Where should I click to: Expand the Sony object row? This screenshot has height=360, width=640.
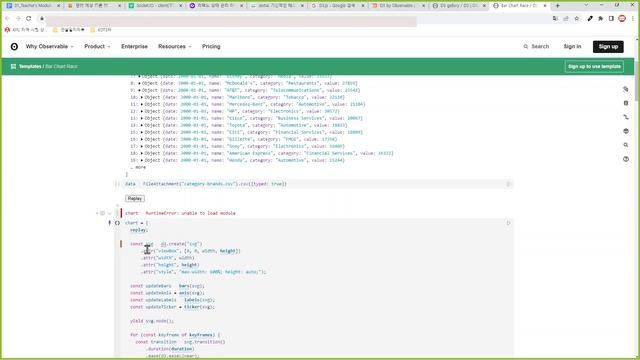(142, 146)
